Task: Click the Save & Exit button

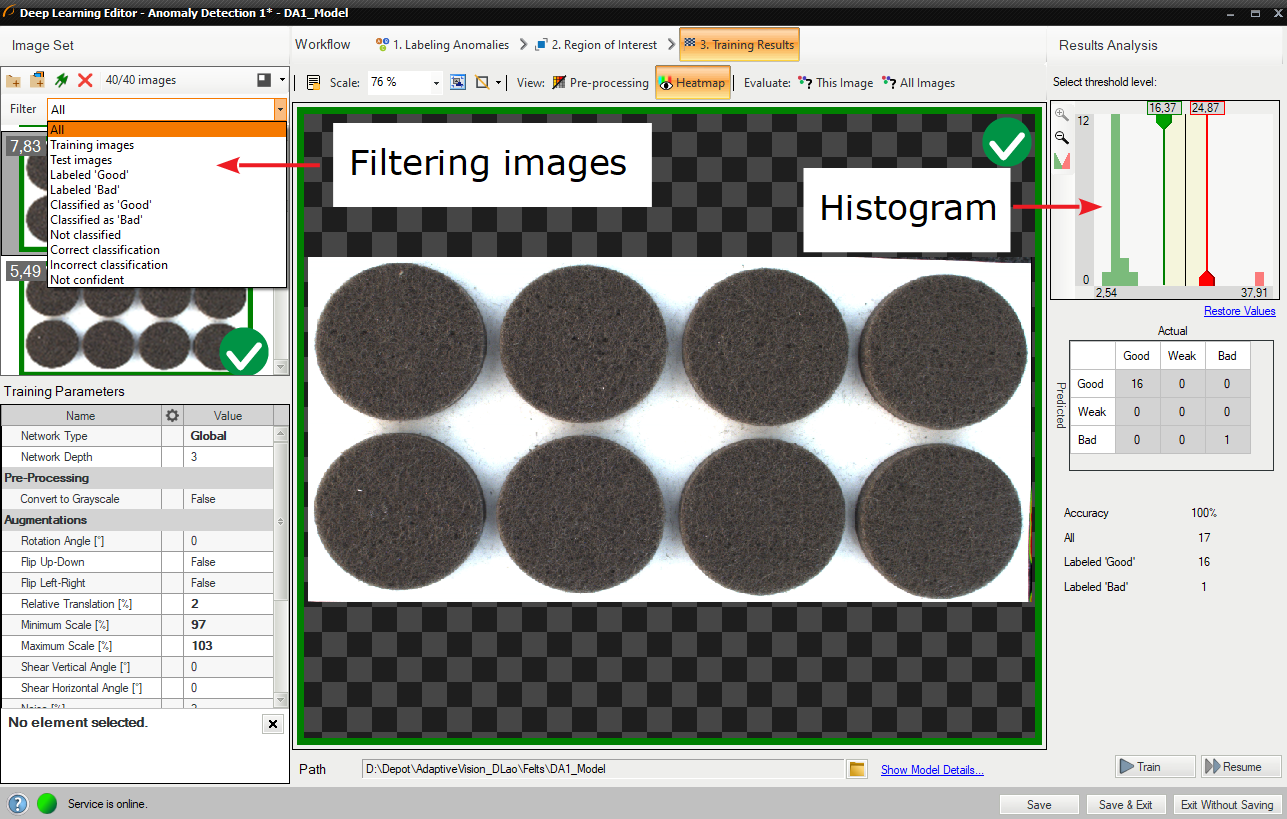Action: pos(1125,805)
